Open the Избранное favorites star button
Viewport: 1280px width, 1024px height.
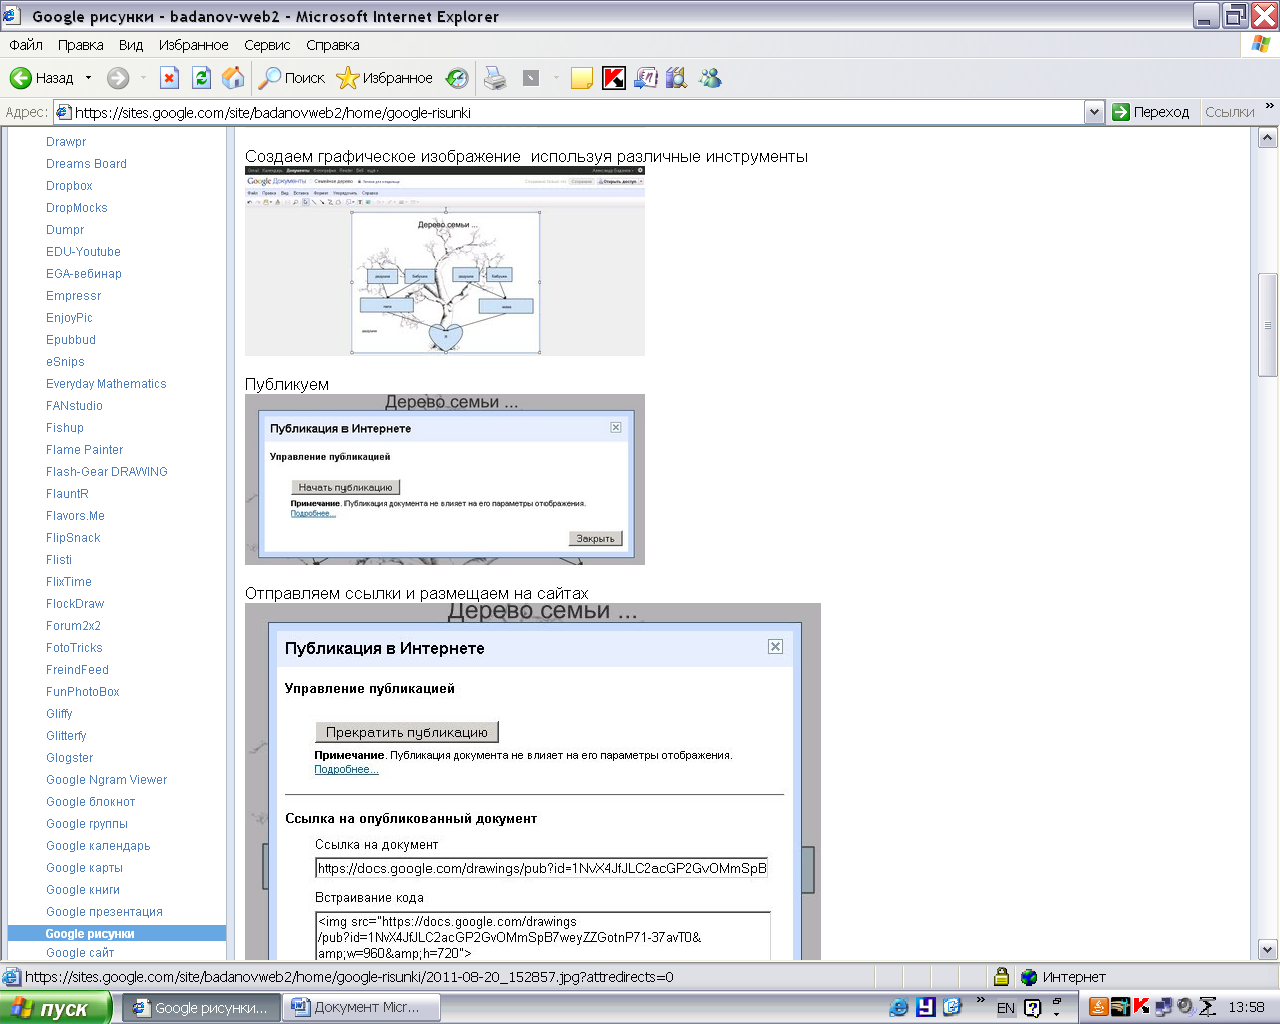tap(385, 78)
